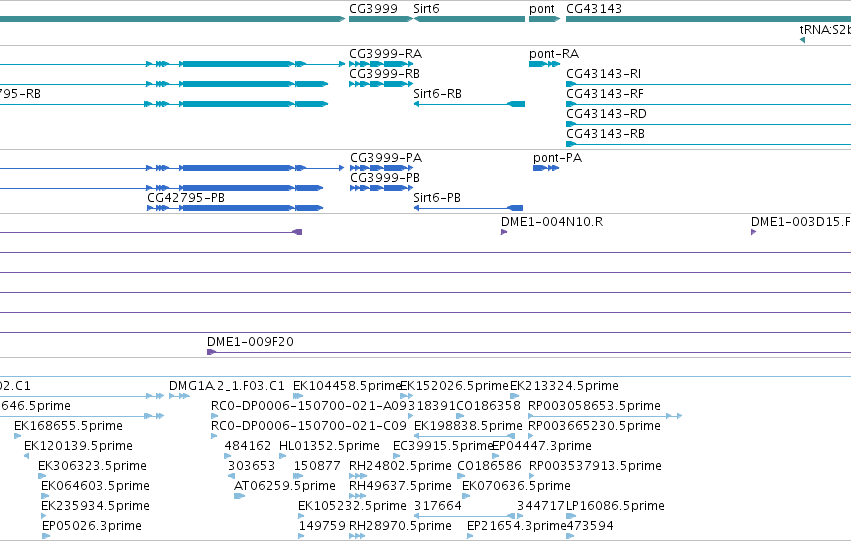Screen dimensions: 851x541
Task: Select the EK104458.5prime EST label
Action: [x=347, y=386]
